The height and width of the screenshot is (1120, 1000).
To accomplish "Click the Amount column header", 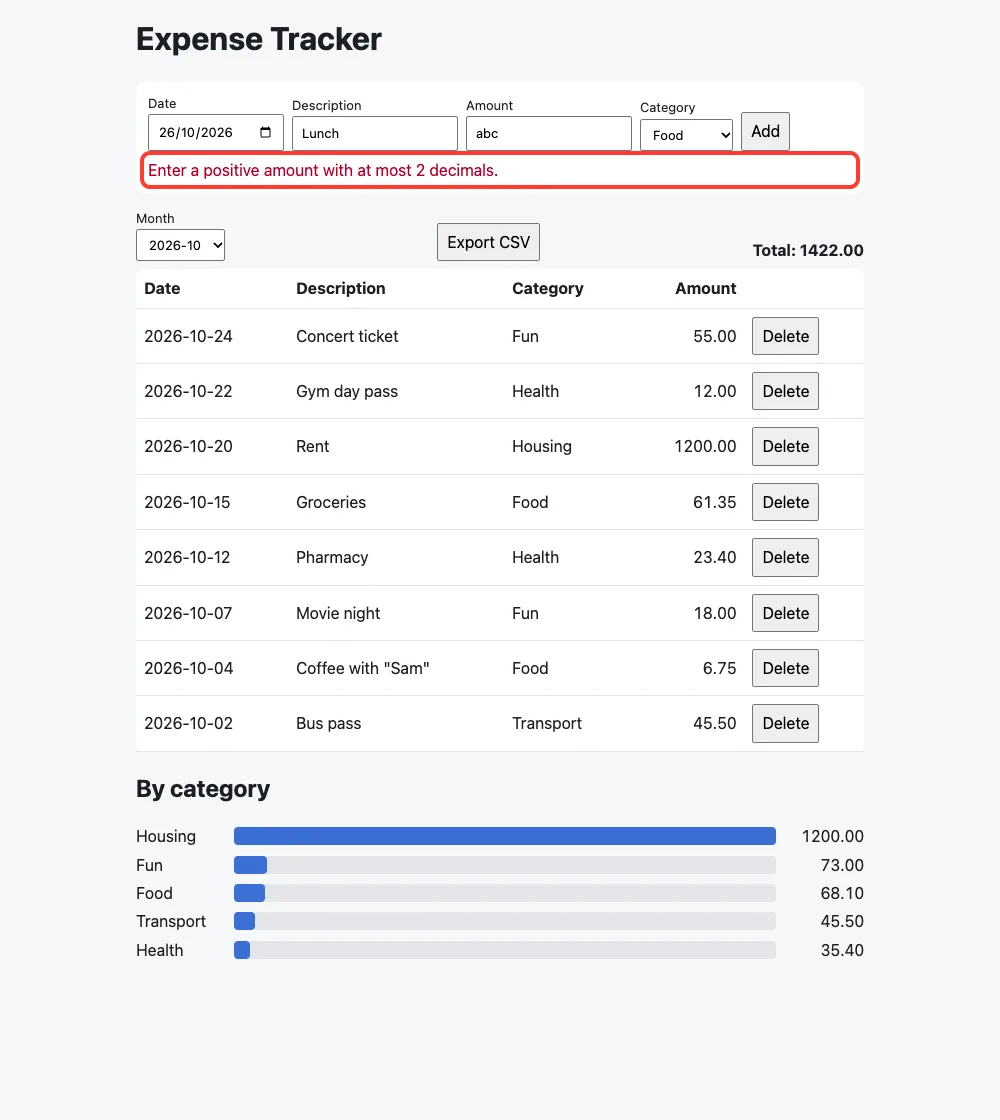I will pyautogui.click(x=706, y=289).
